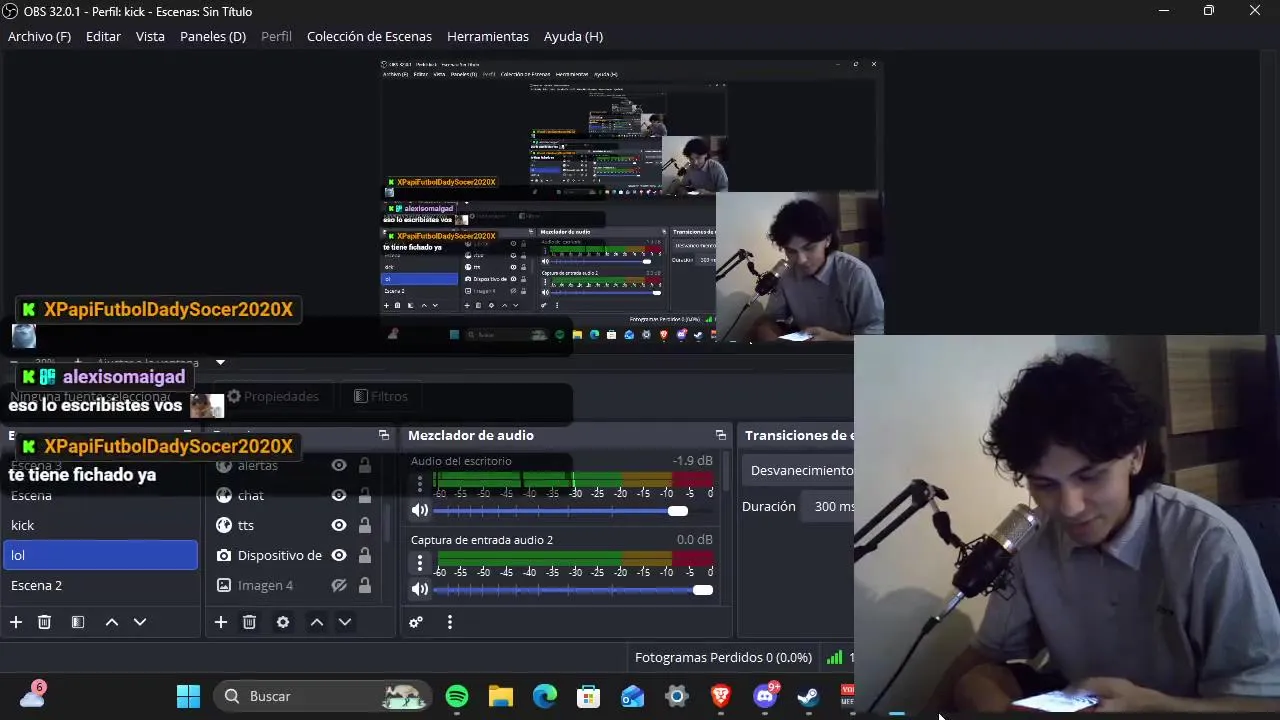Viewport: 1280px width, 720px height.
Task: Click the image icon of Imagen 4 source
Action: tap(224, 585)
